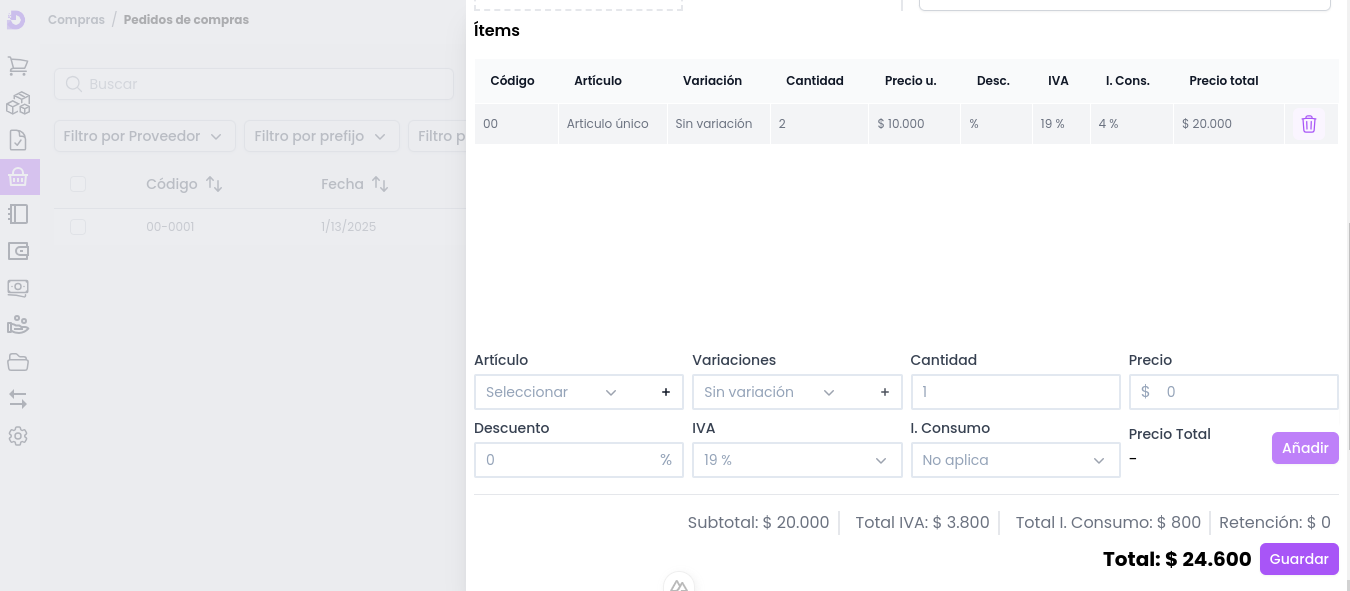Click the plus icon beside Variaciones selector

tap(884, 392)
